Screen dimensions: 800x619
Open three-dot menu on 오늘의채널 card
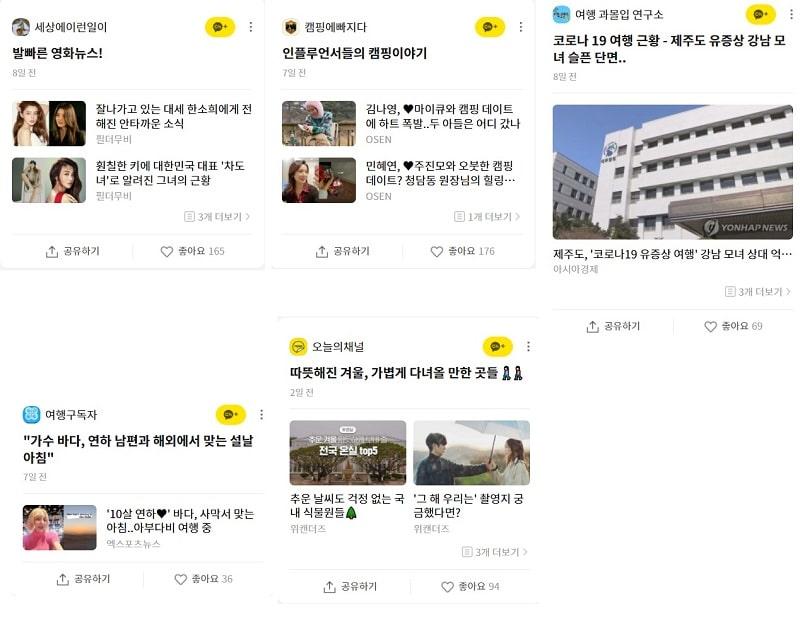[528, 346]
